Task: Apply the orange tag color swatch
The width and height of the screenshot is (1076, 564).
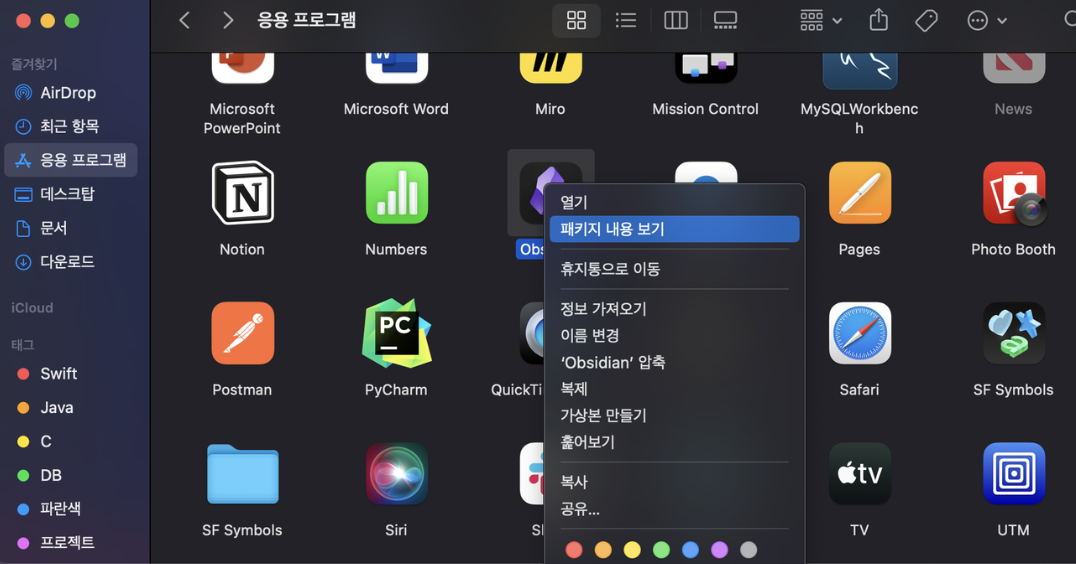Action: tap(603, 550)
